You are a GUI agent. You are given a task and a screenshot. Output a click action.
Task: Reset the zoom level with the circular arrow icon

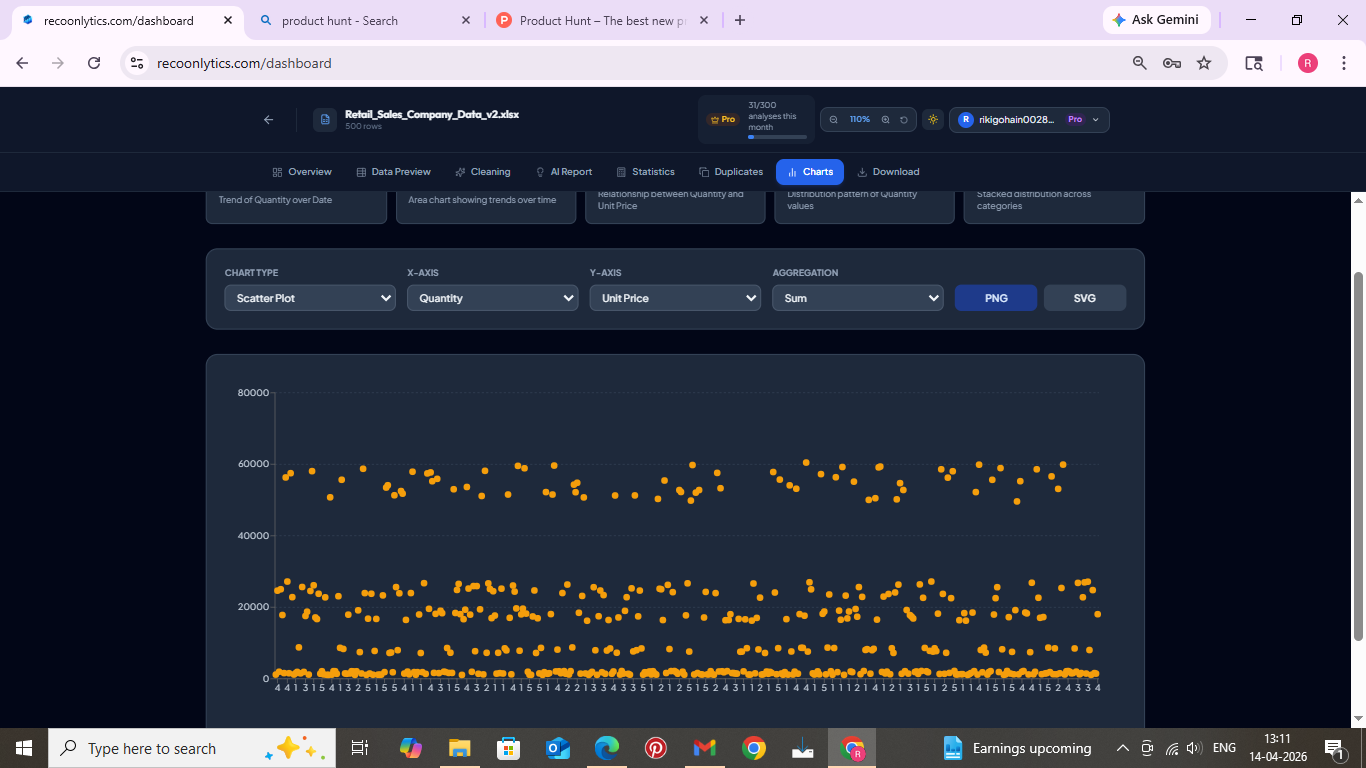coord(904,120)
